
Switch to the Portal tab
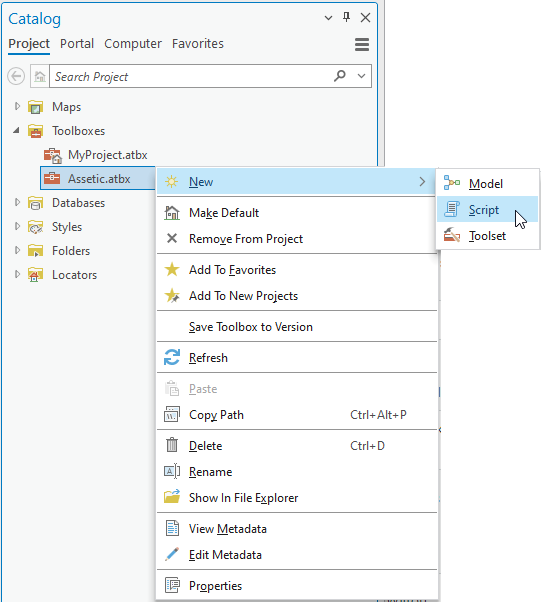pos(77,44)
